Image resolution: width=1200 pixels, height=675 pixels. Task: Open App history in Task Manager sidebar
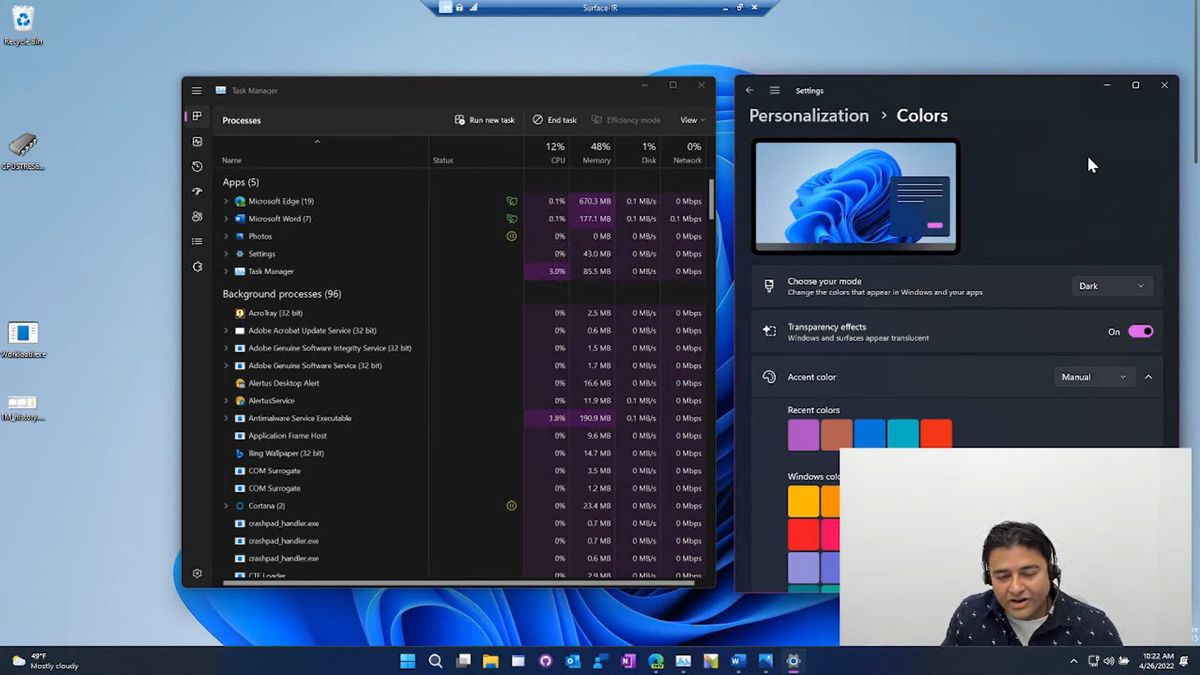(x=197, y=166)
